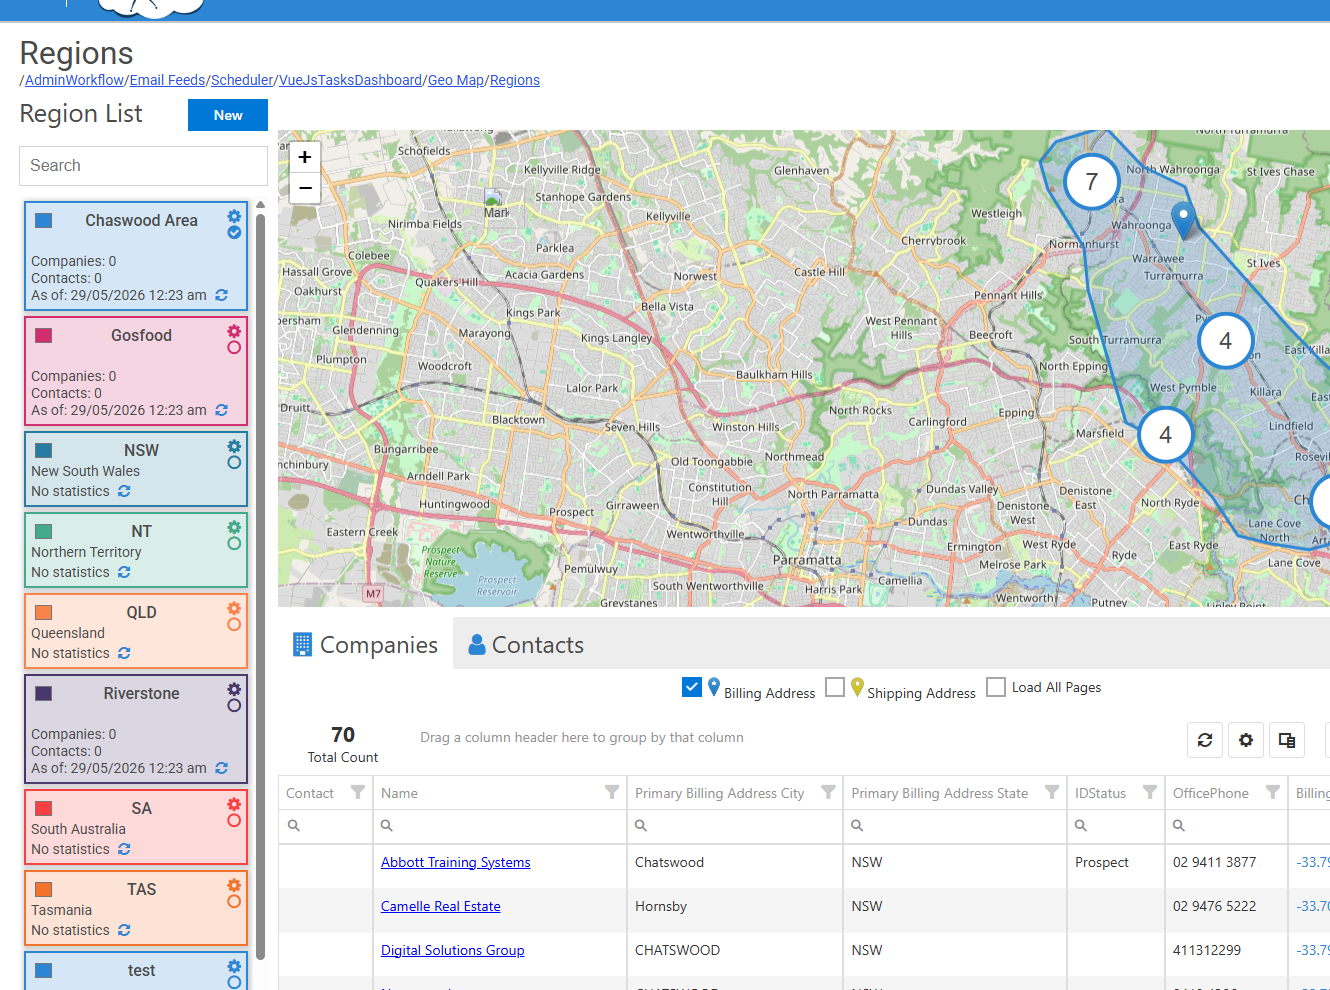Open search operator in Name filter row

pyautogui.click(x=387, y=826)
